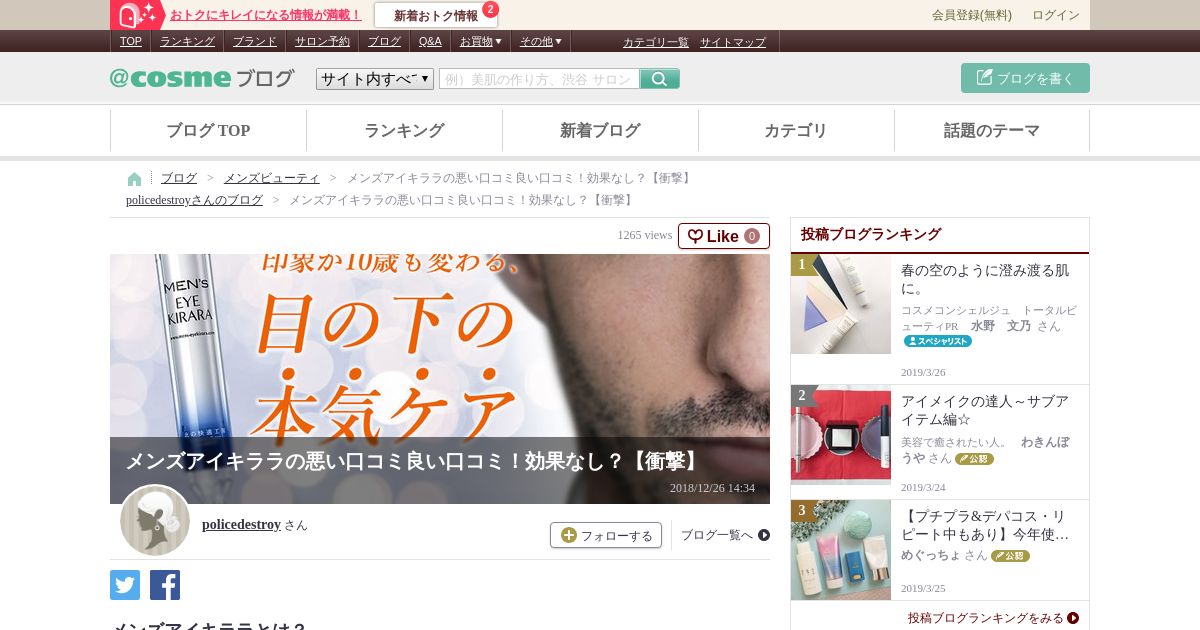
Task: Click the policedestroy profile avatar
Action: point(155,520)
